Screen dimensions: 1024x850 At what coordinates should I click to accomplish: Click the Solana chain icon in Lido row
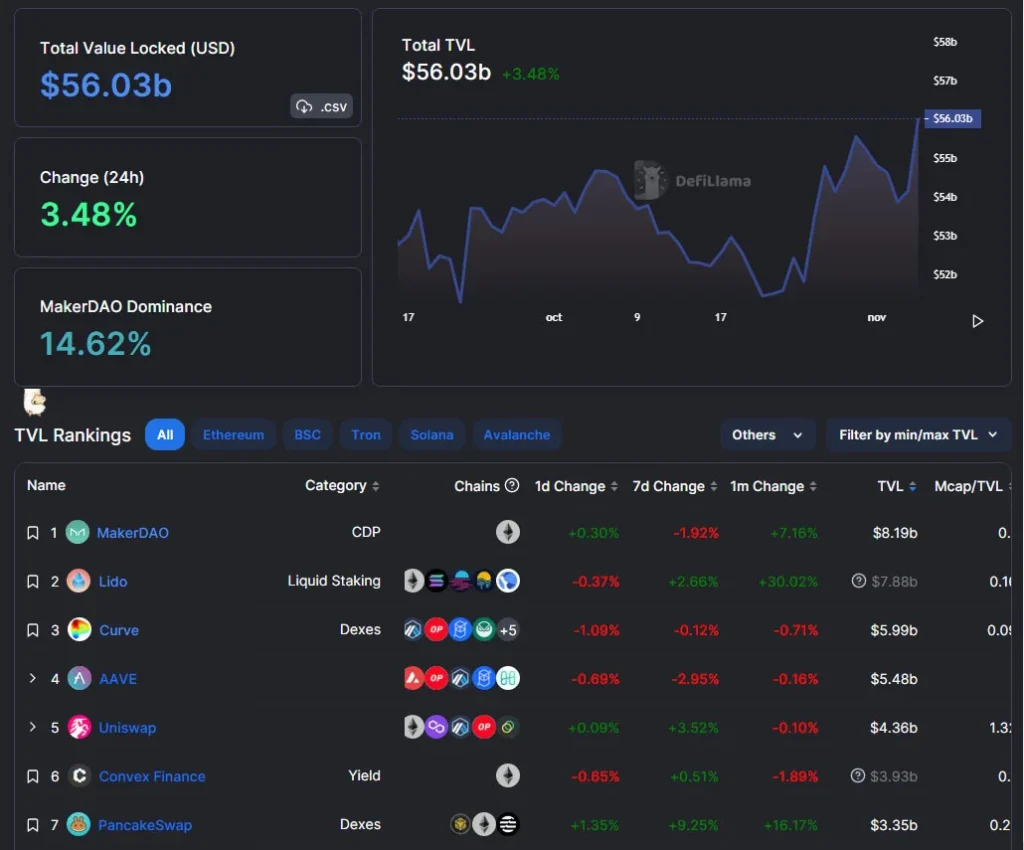[x=436, y=580]
